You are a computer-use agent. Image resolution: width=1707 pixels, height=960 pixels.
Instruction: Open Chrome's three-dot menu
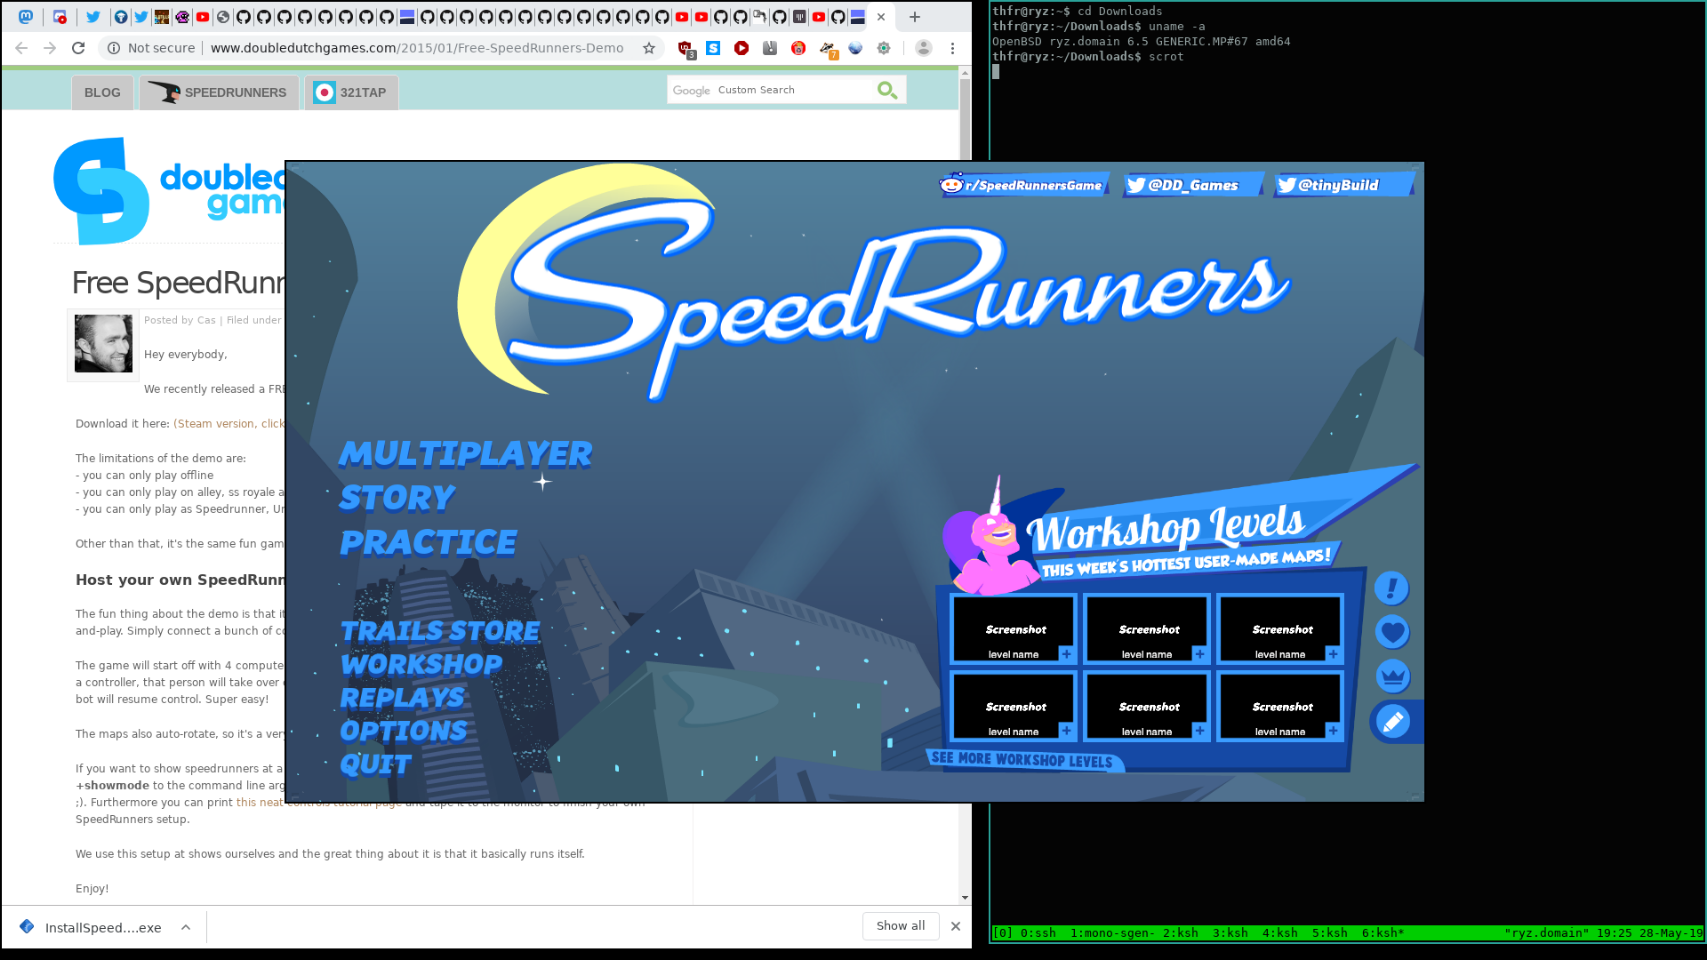(952, 48)
